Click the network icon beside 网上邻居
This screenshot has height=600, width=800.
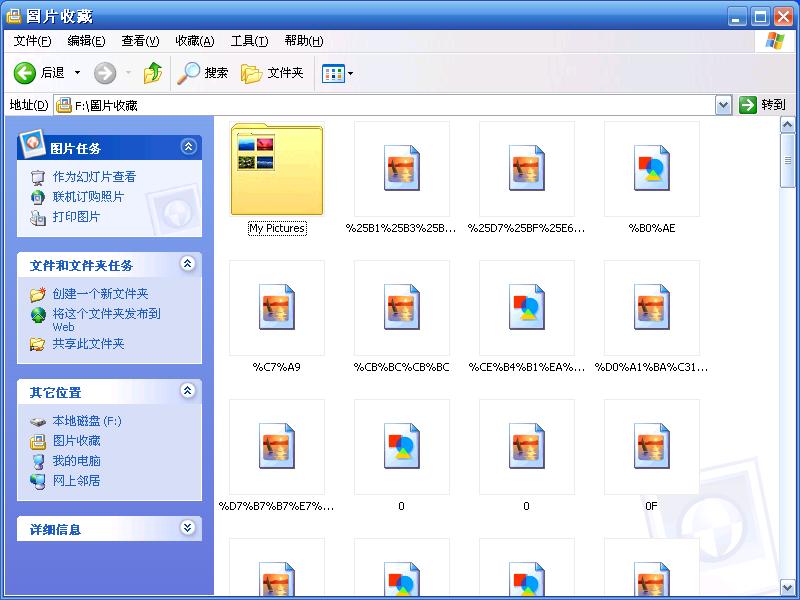pos(38,481)
